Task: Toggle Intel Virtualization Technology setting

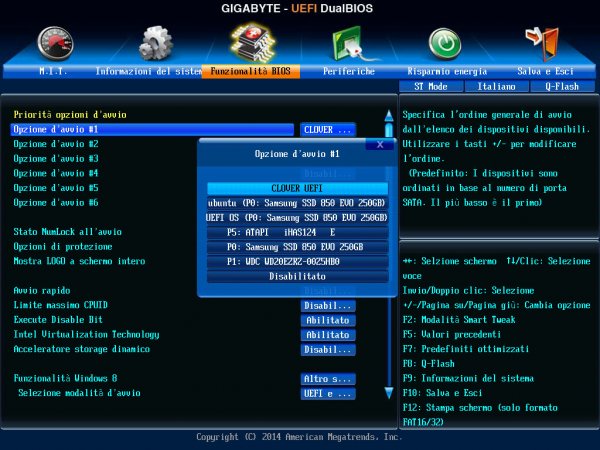Action: [x=328, y=335]
